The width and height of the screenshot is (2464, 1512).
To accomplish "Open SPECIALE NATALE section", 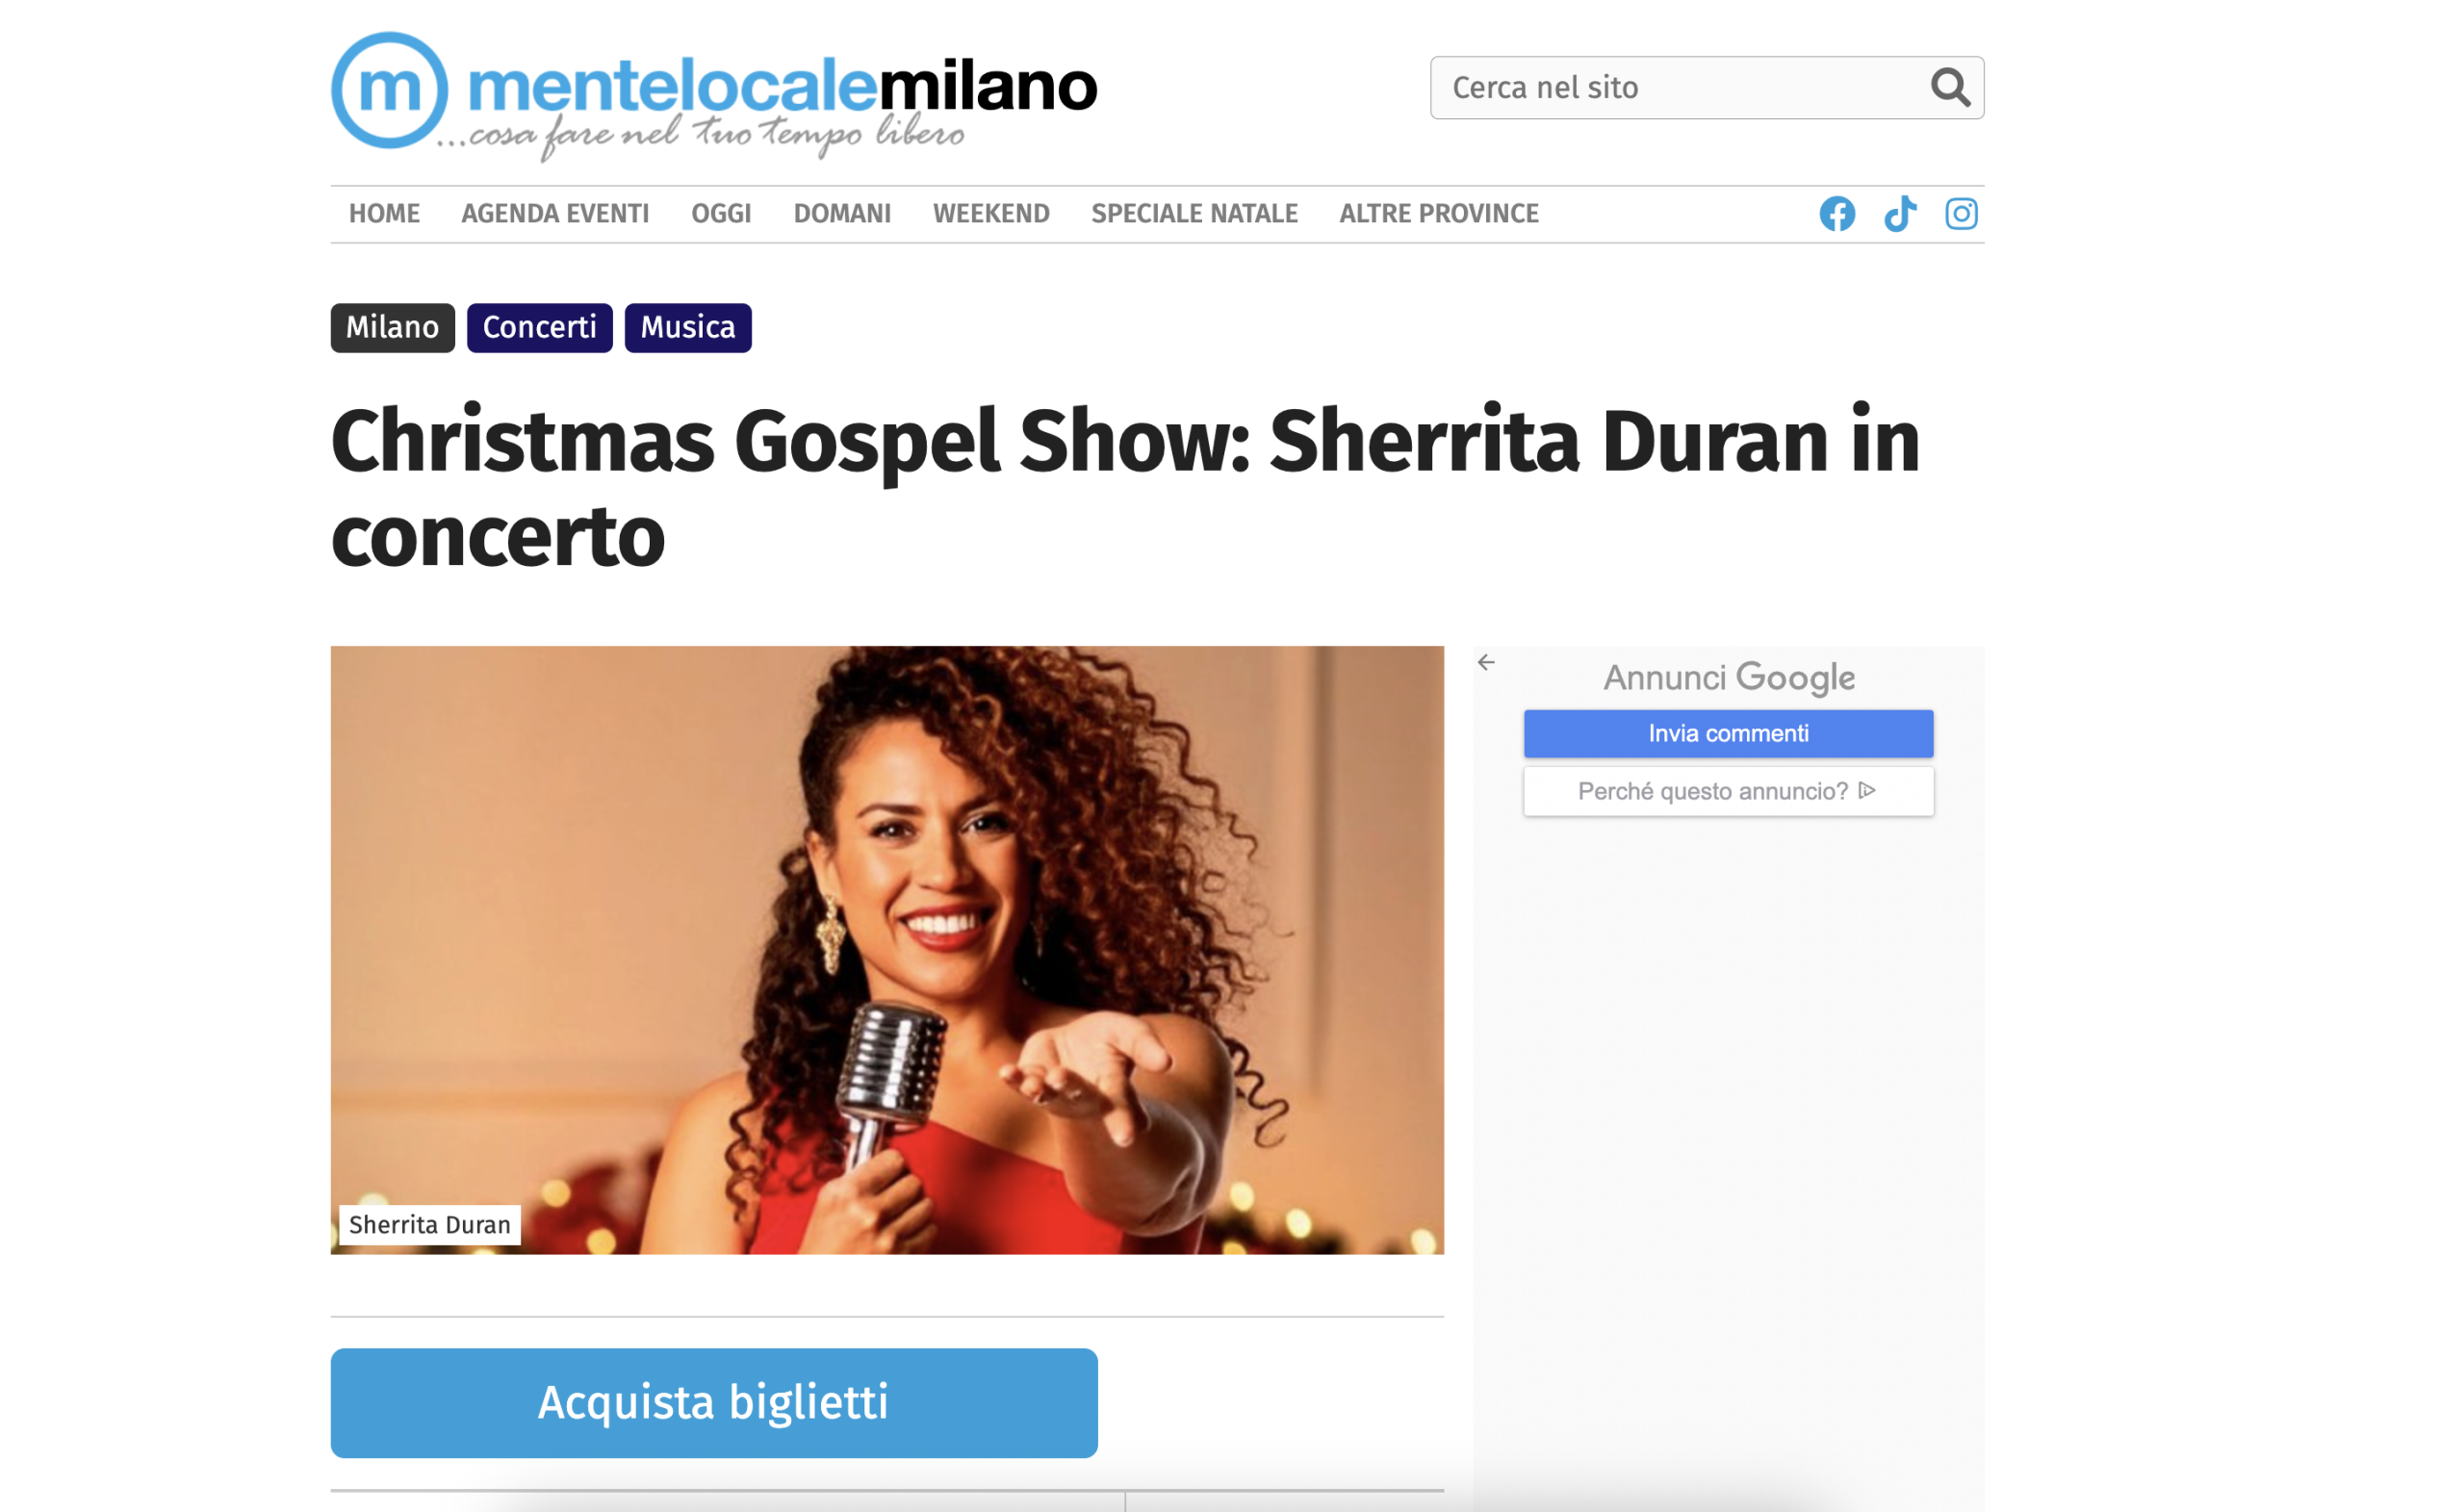I will [1194, 214].
